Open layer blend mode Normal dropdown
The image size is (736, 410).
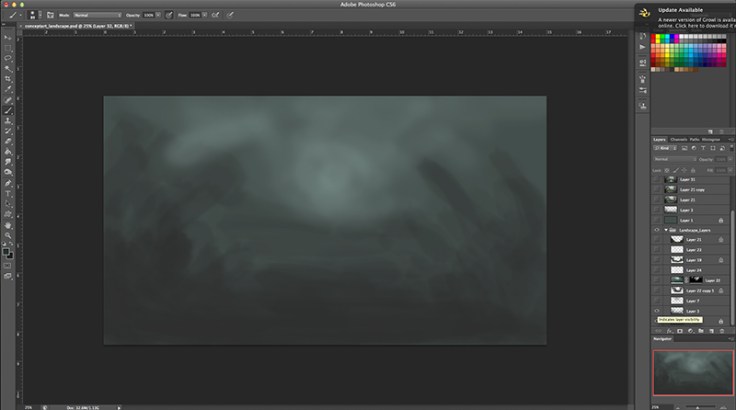675,159
